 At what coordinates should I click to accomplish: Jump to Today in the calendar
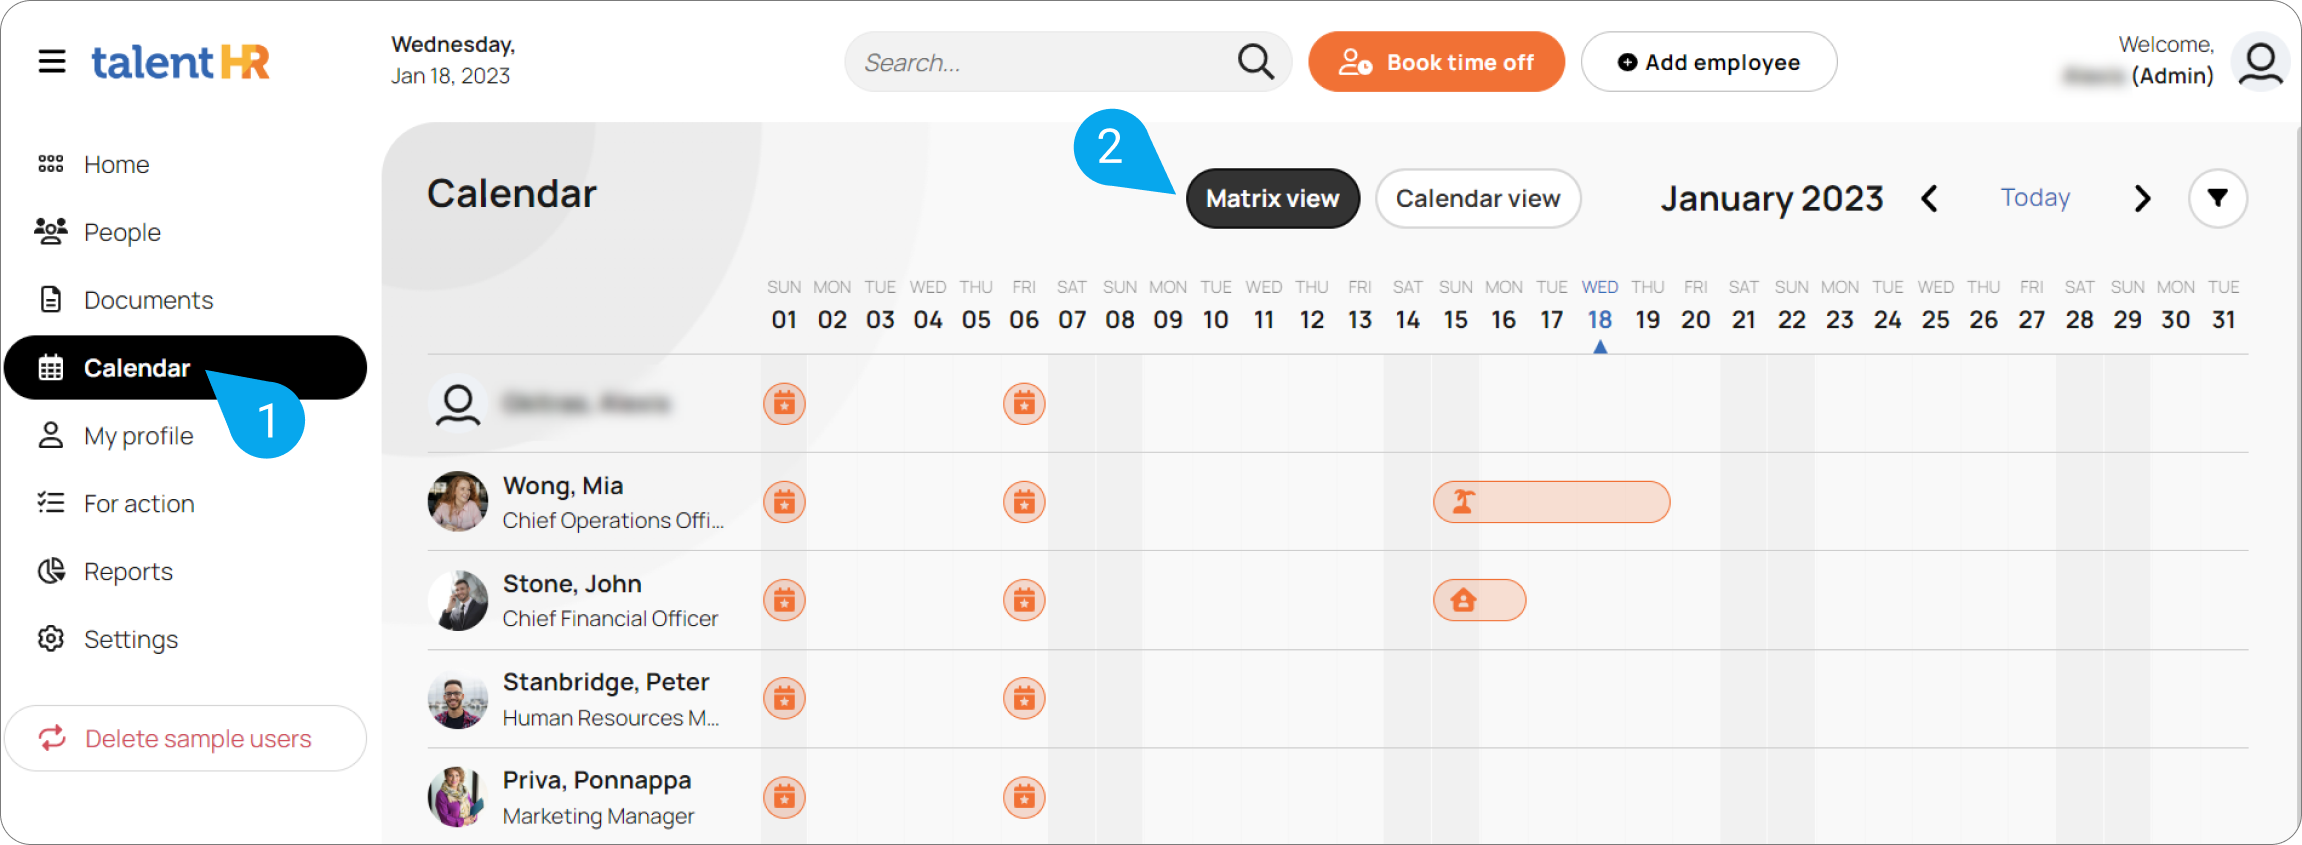(x=2035, y=198)
